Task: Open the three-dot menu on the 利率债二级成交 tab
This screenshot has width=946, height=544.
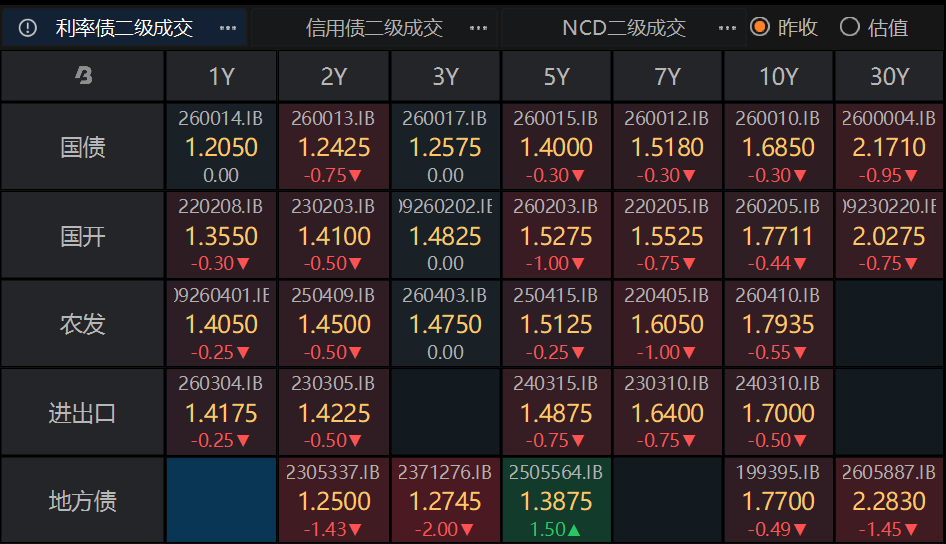Action: click(x=228, y=28)
